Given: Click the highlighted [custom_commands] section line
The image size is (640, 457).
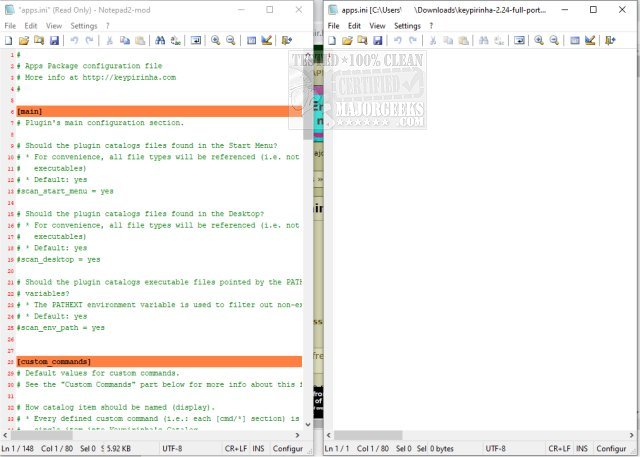Looking at the screenshot, I should click(159, 362).
